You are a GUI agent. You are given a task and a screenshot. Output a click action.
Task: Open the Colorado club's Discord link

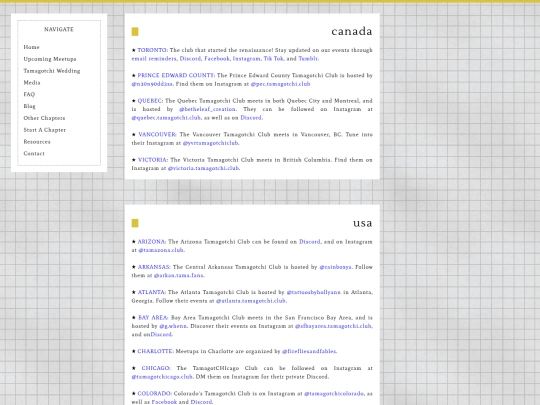201,402
